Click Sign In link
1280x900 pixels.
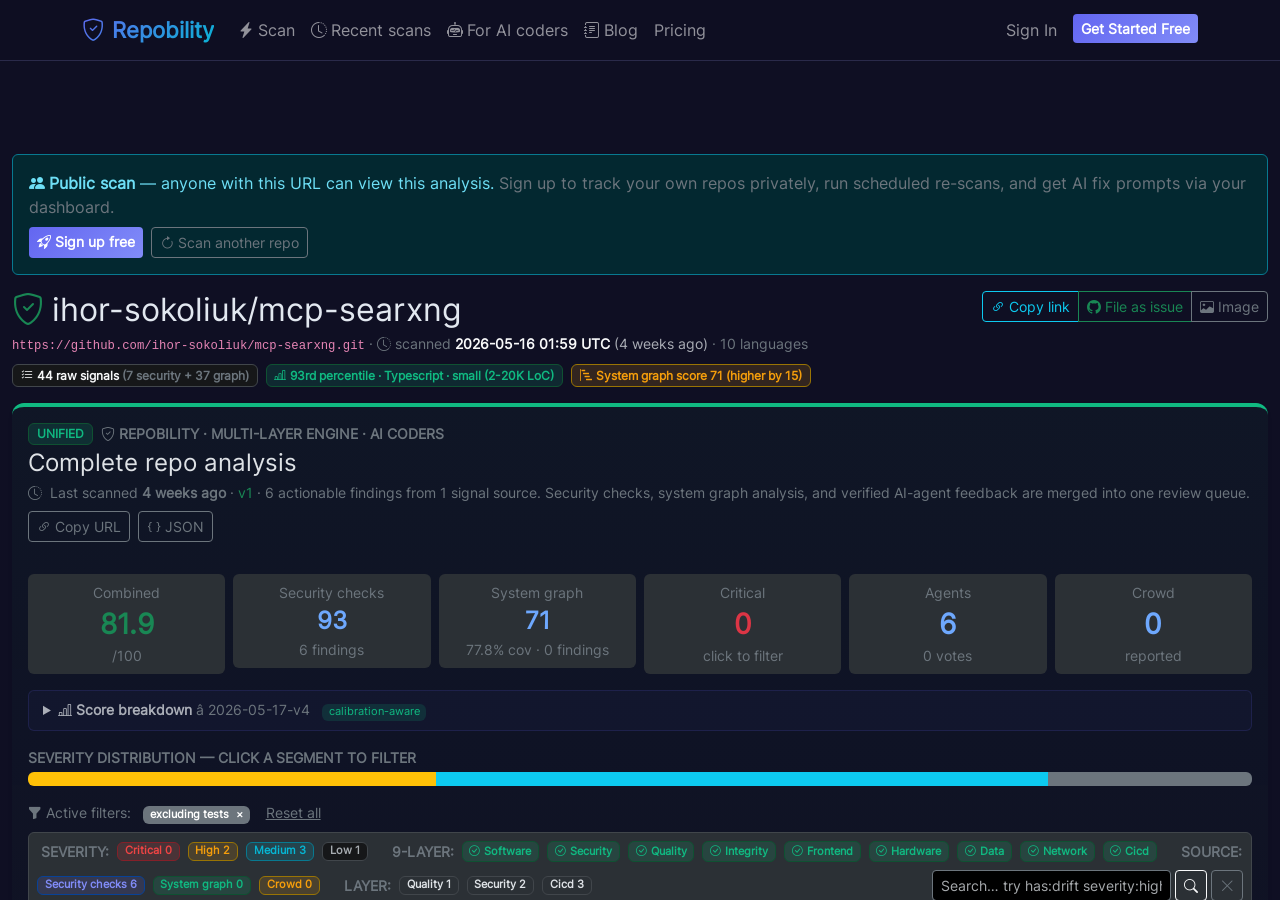1031,30
